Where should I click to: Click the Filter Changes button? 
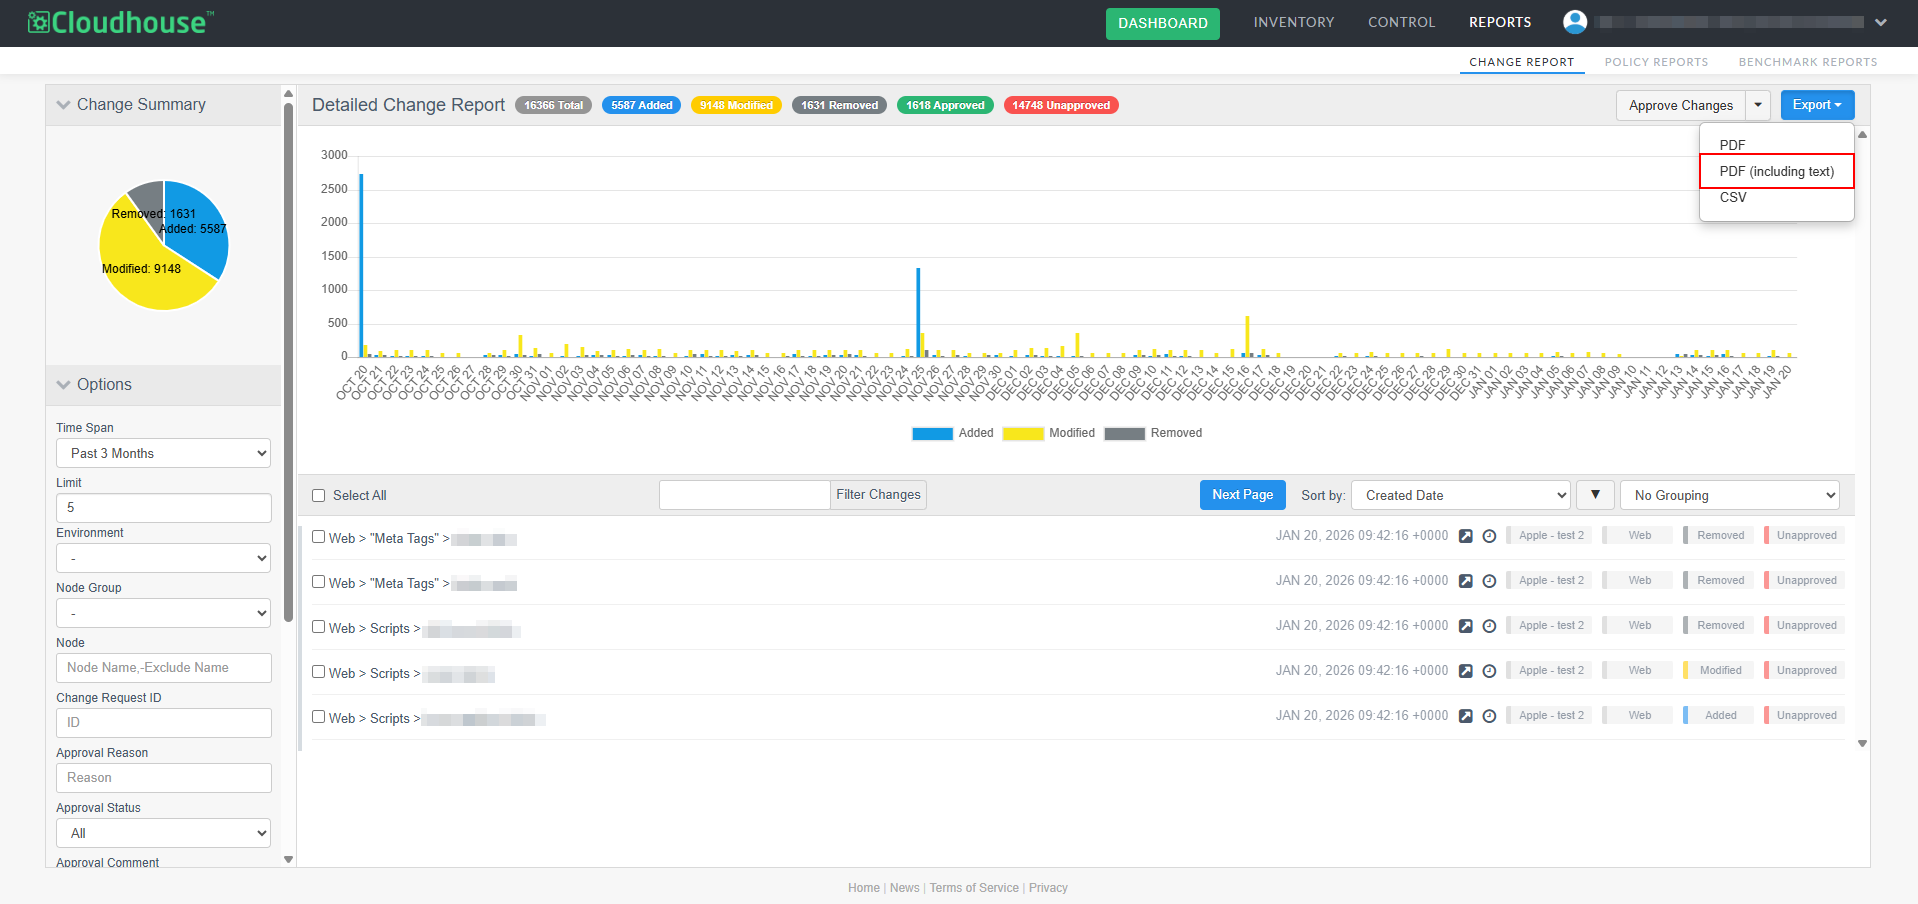coord(878,495)
